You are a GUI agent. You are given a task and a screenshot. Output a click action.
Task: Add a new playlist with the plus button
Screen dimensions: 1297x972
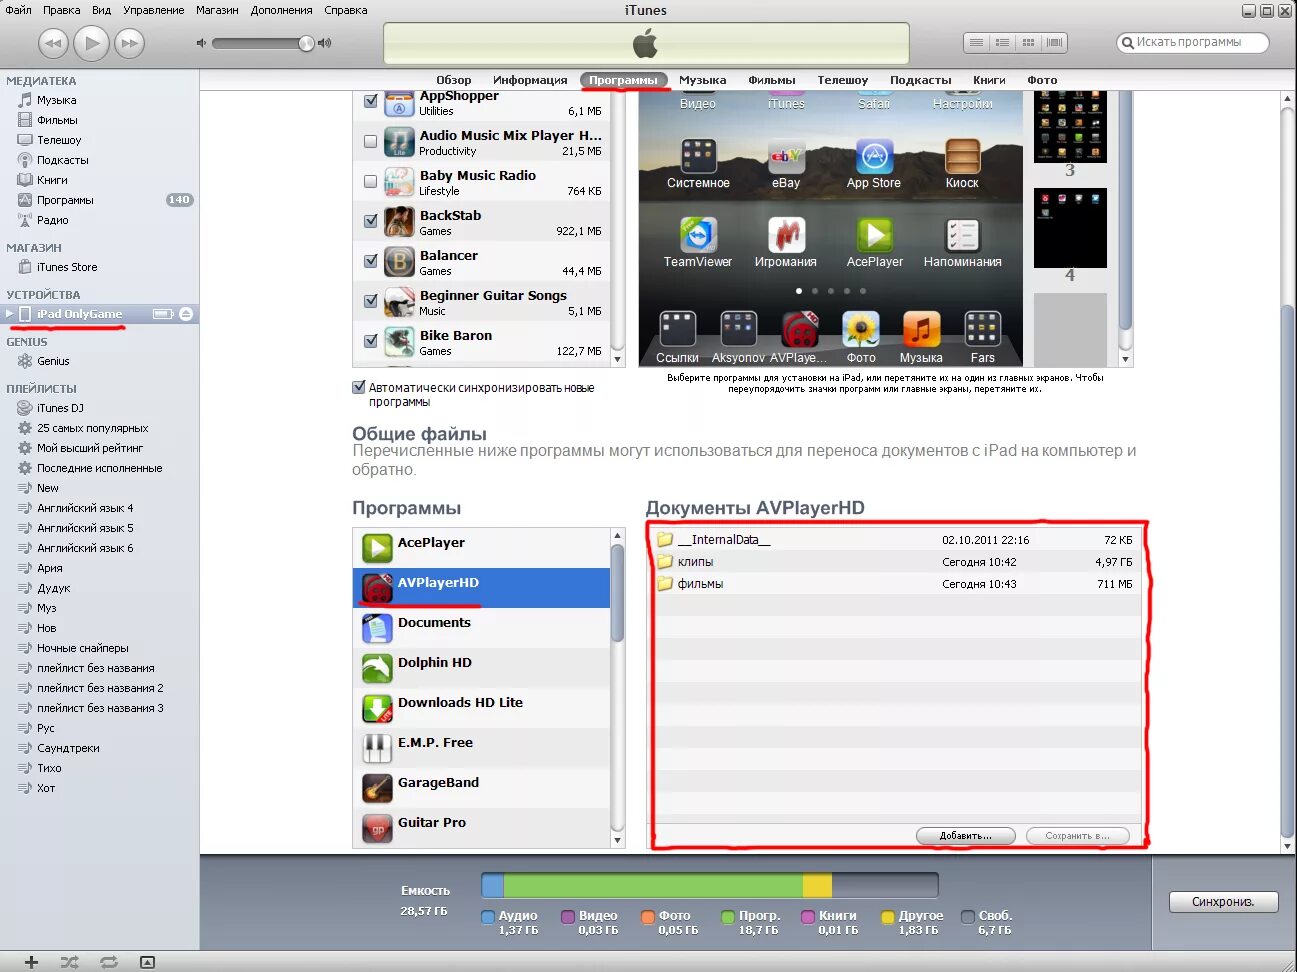click(31, 962)
